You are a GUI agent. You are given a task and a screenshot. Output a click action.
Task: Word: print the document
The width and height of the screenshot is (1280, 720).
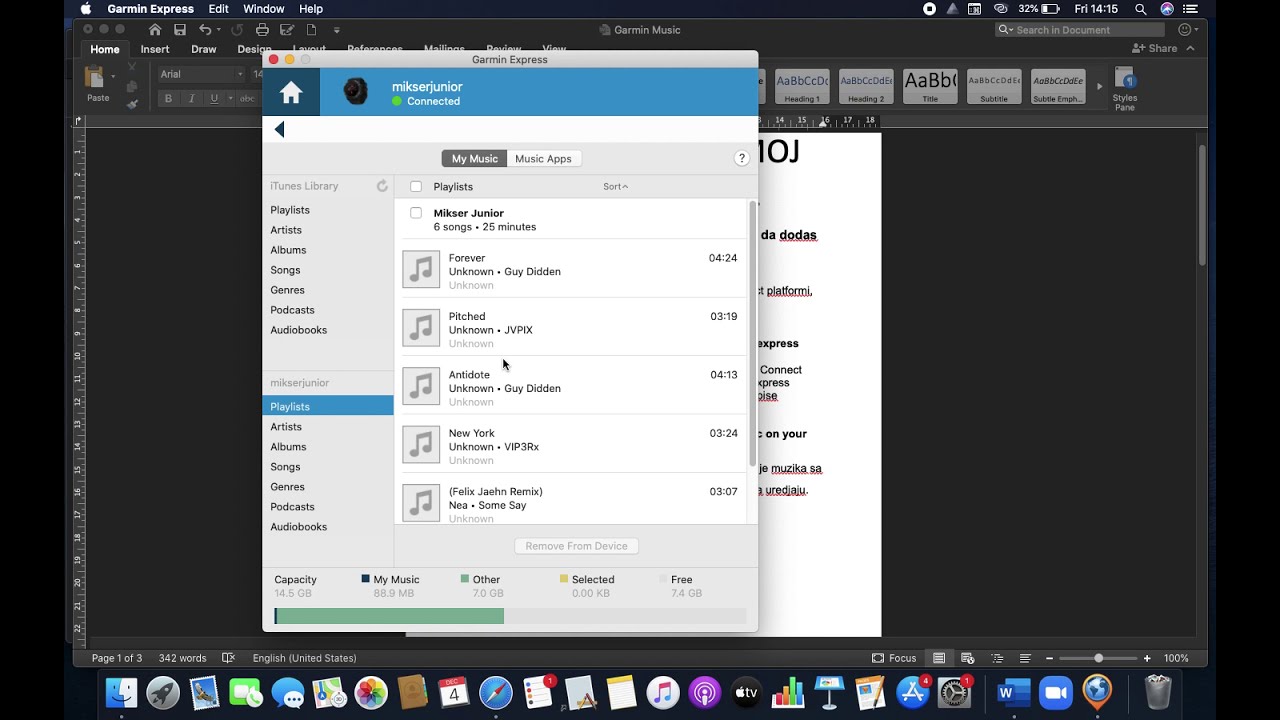(262, 30)
